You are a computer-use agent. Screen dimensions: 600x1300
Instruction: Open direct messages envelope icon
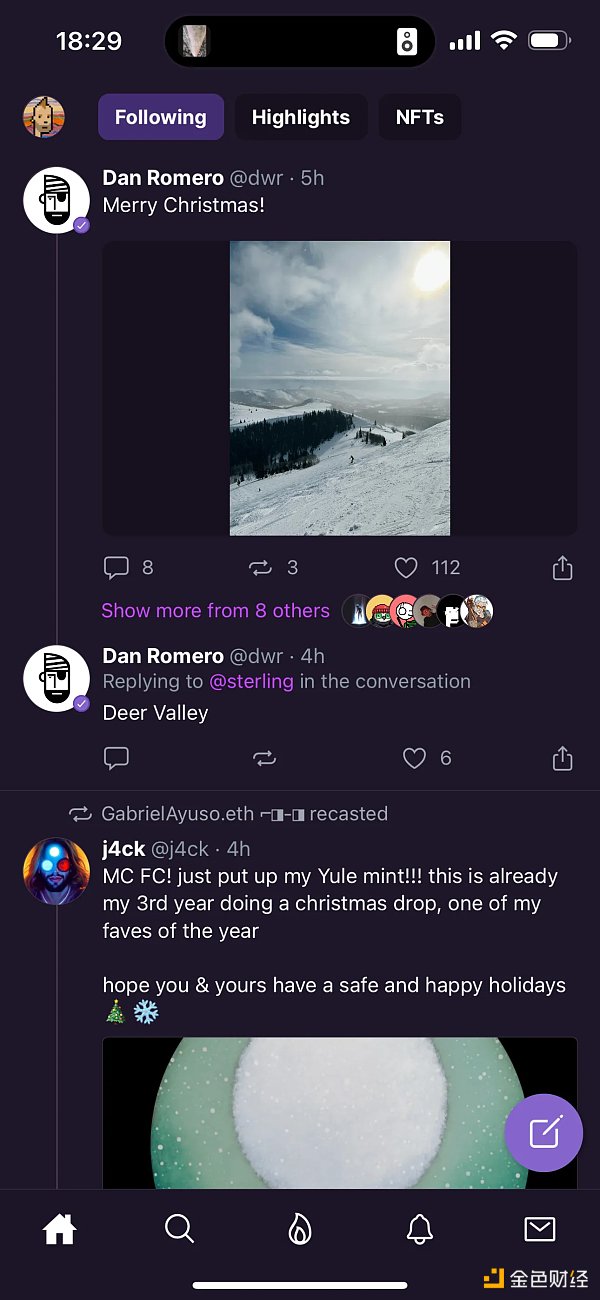540,1229
